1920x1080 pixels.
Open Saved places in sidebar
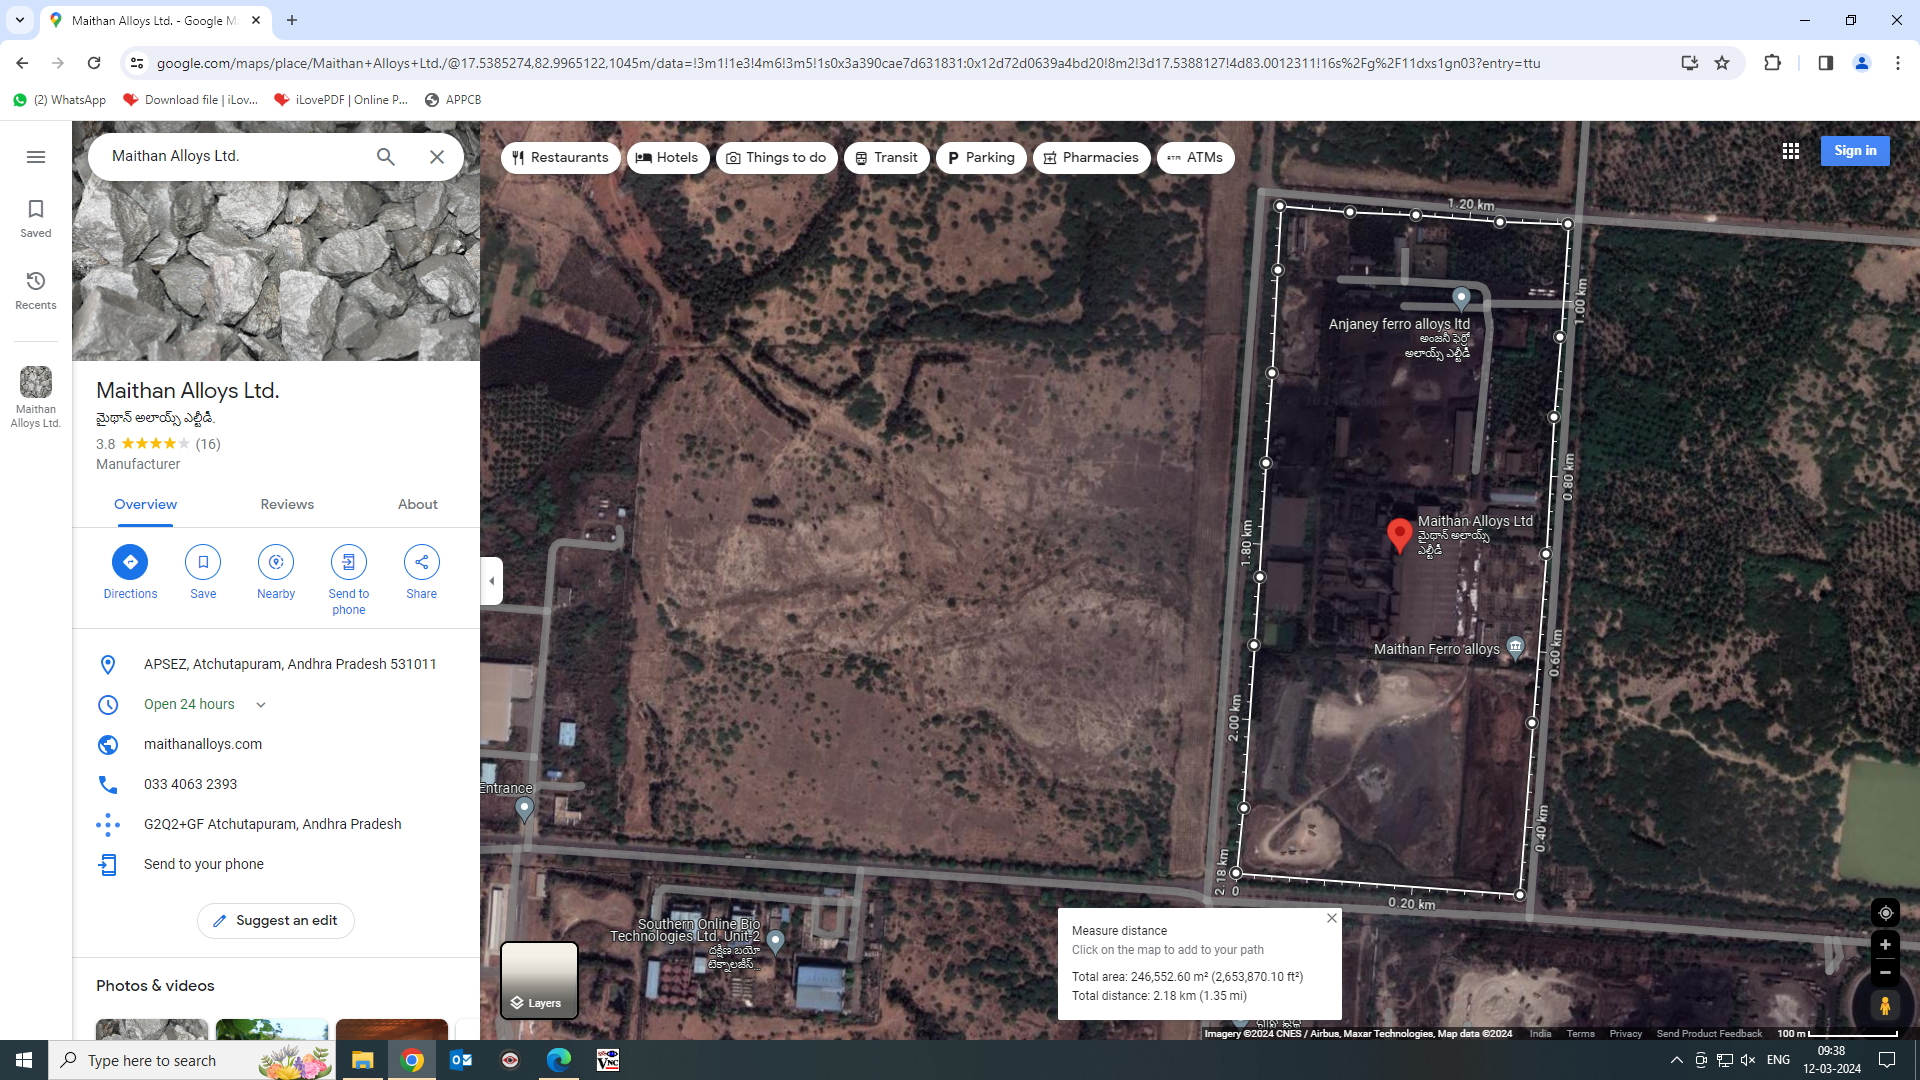36,217
